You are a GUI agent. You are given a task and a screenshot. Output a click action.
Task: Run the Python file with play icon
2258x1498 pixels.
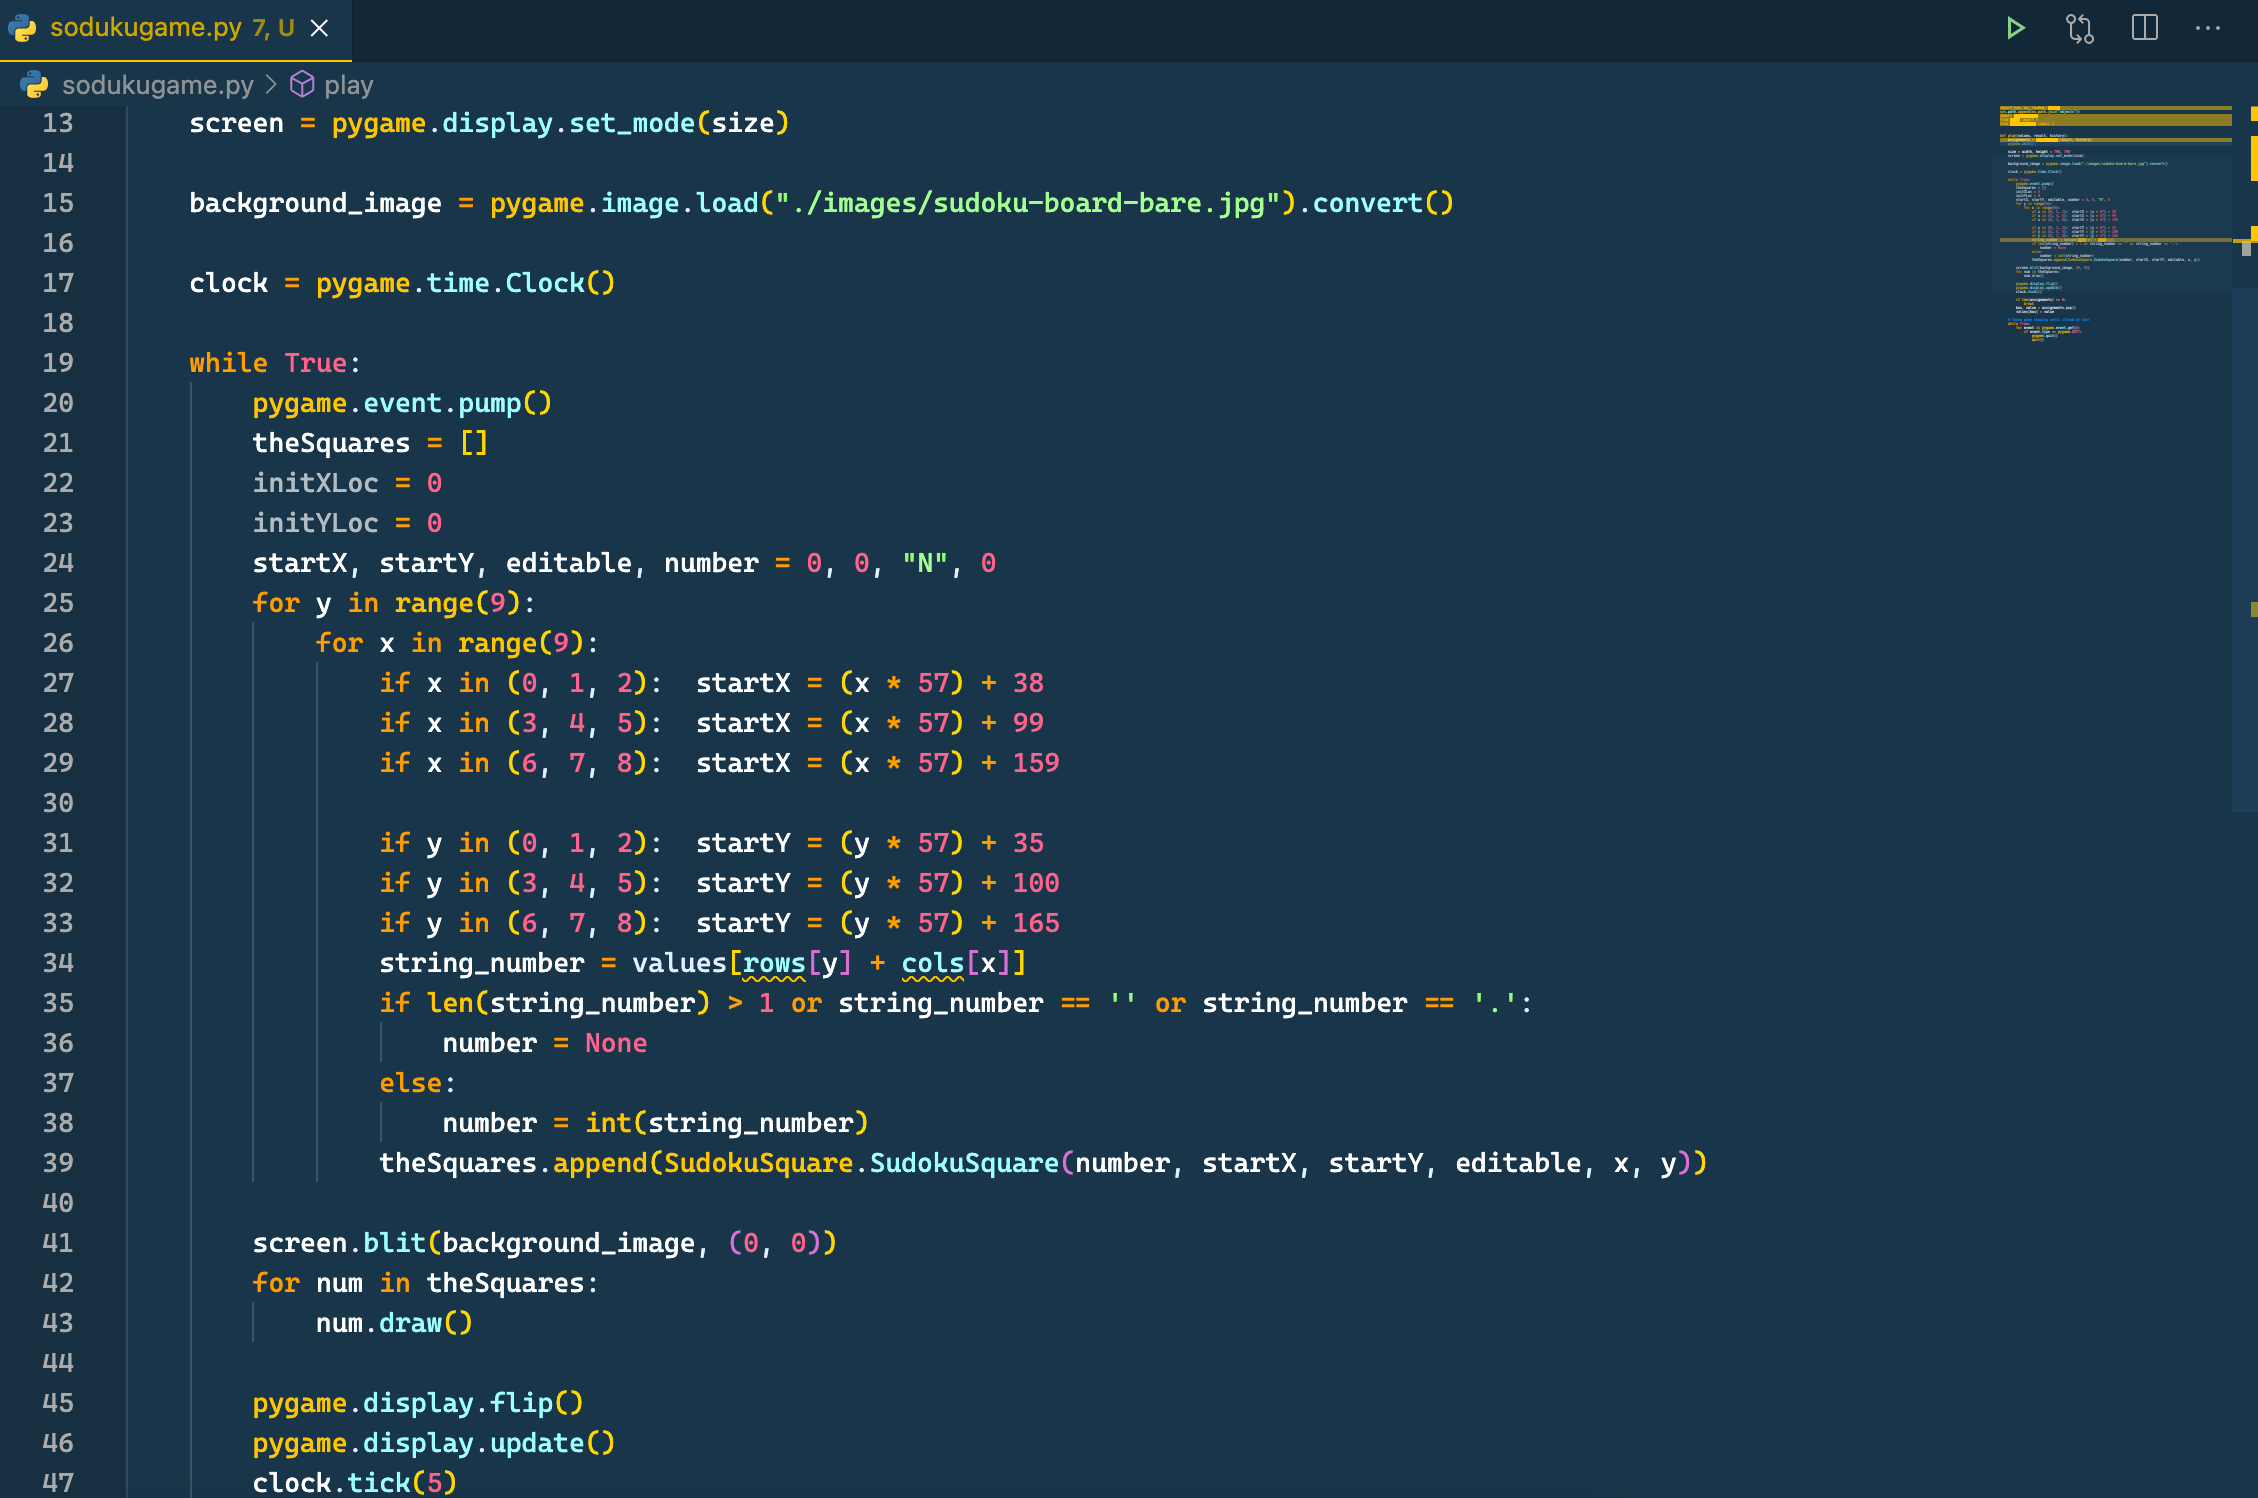coord(2015,28)
